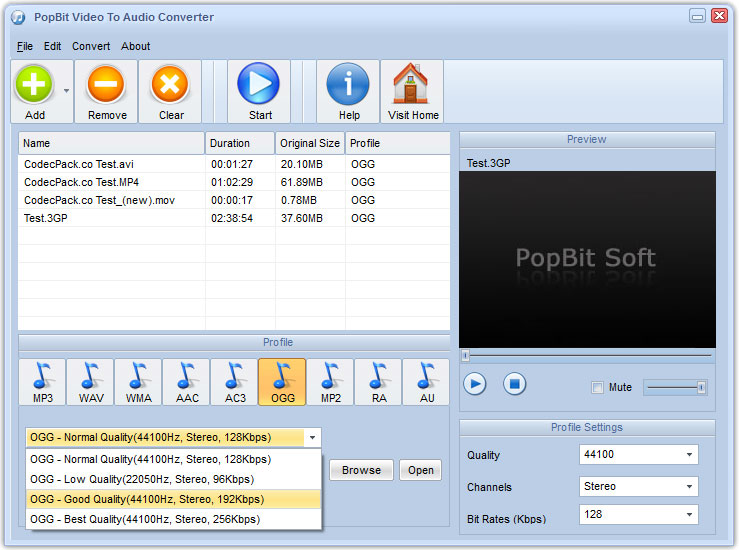This screenshot has width=739, height=550.
Task: Click size cell 0.78MB
Action: pyautogui.click(x=299, y=200)
